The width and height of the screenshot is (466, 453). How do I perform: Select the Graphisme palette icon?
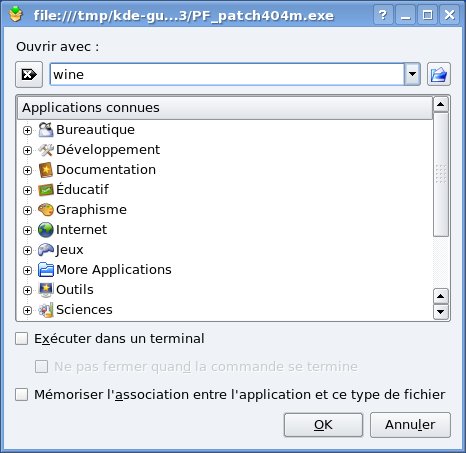(x=46, y=210)
